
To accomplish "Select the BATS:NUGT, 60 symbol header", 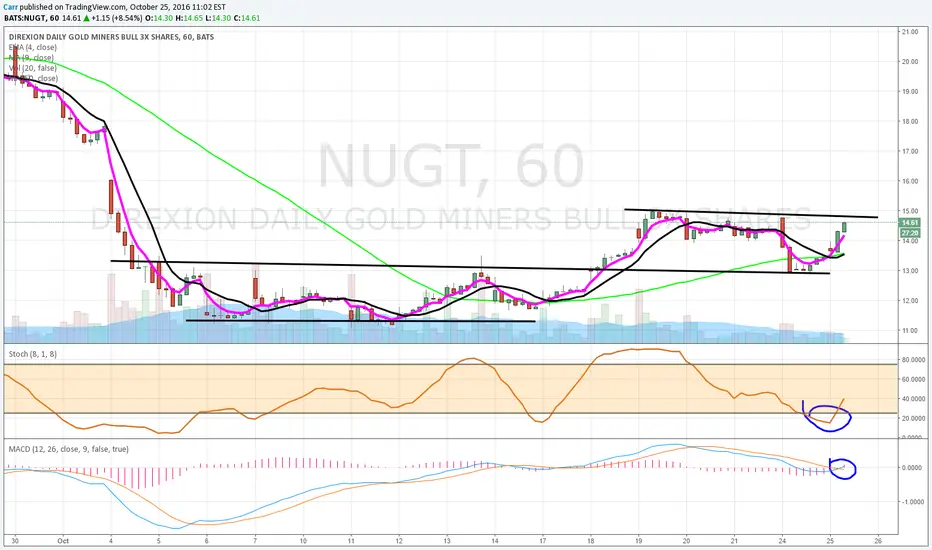I will (x=32, y=18).
